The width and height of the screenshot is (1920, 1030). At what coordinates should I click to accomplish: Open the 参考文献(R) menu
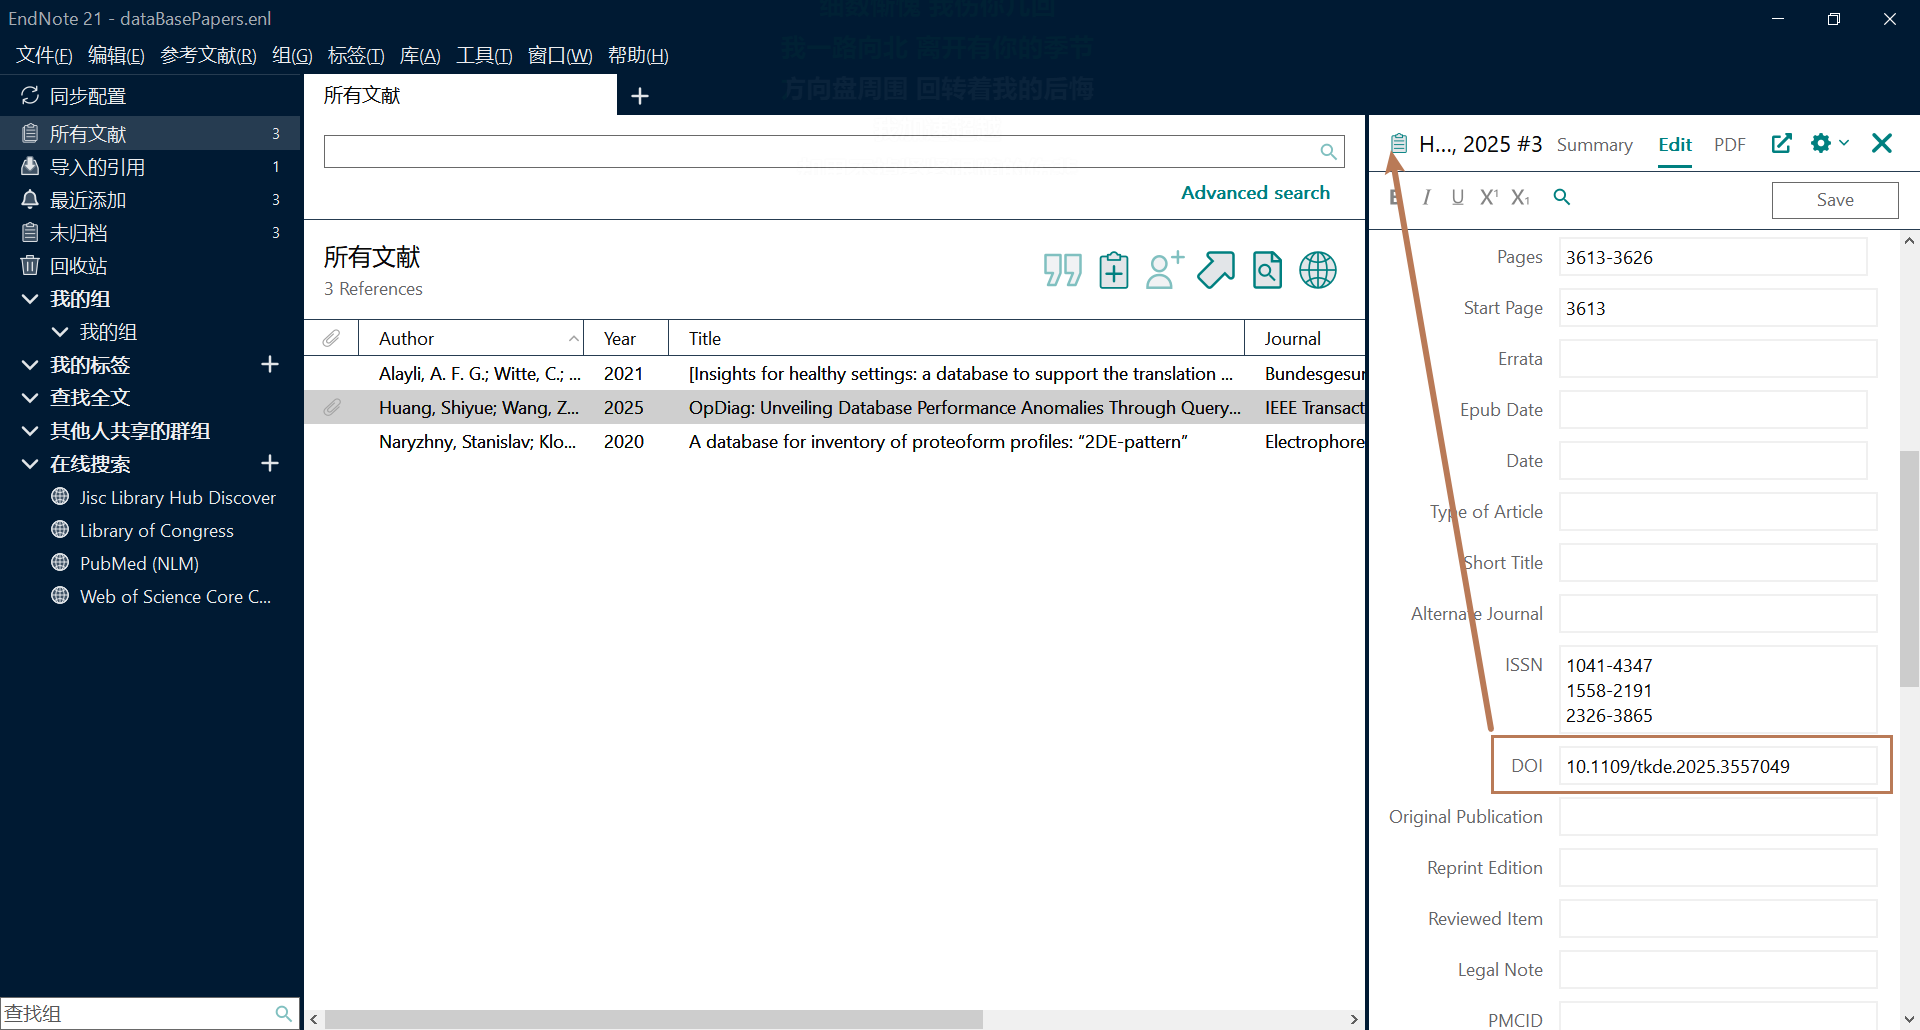coord(208,56)
